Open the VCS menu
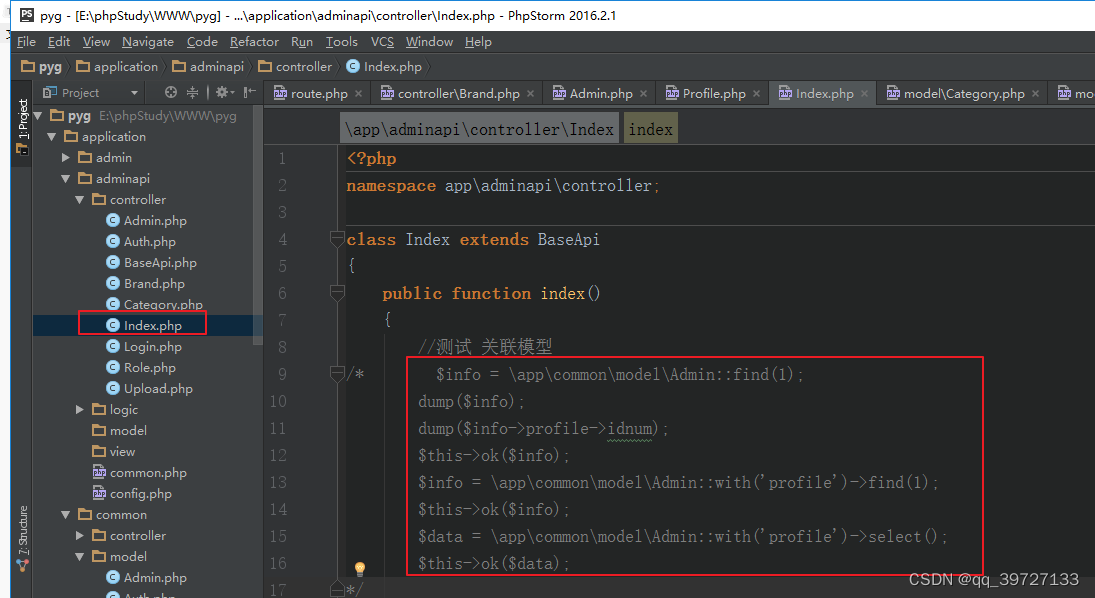The height and width of the screenshot is (598, 1095). tap(382, 42)
